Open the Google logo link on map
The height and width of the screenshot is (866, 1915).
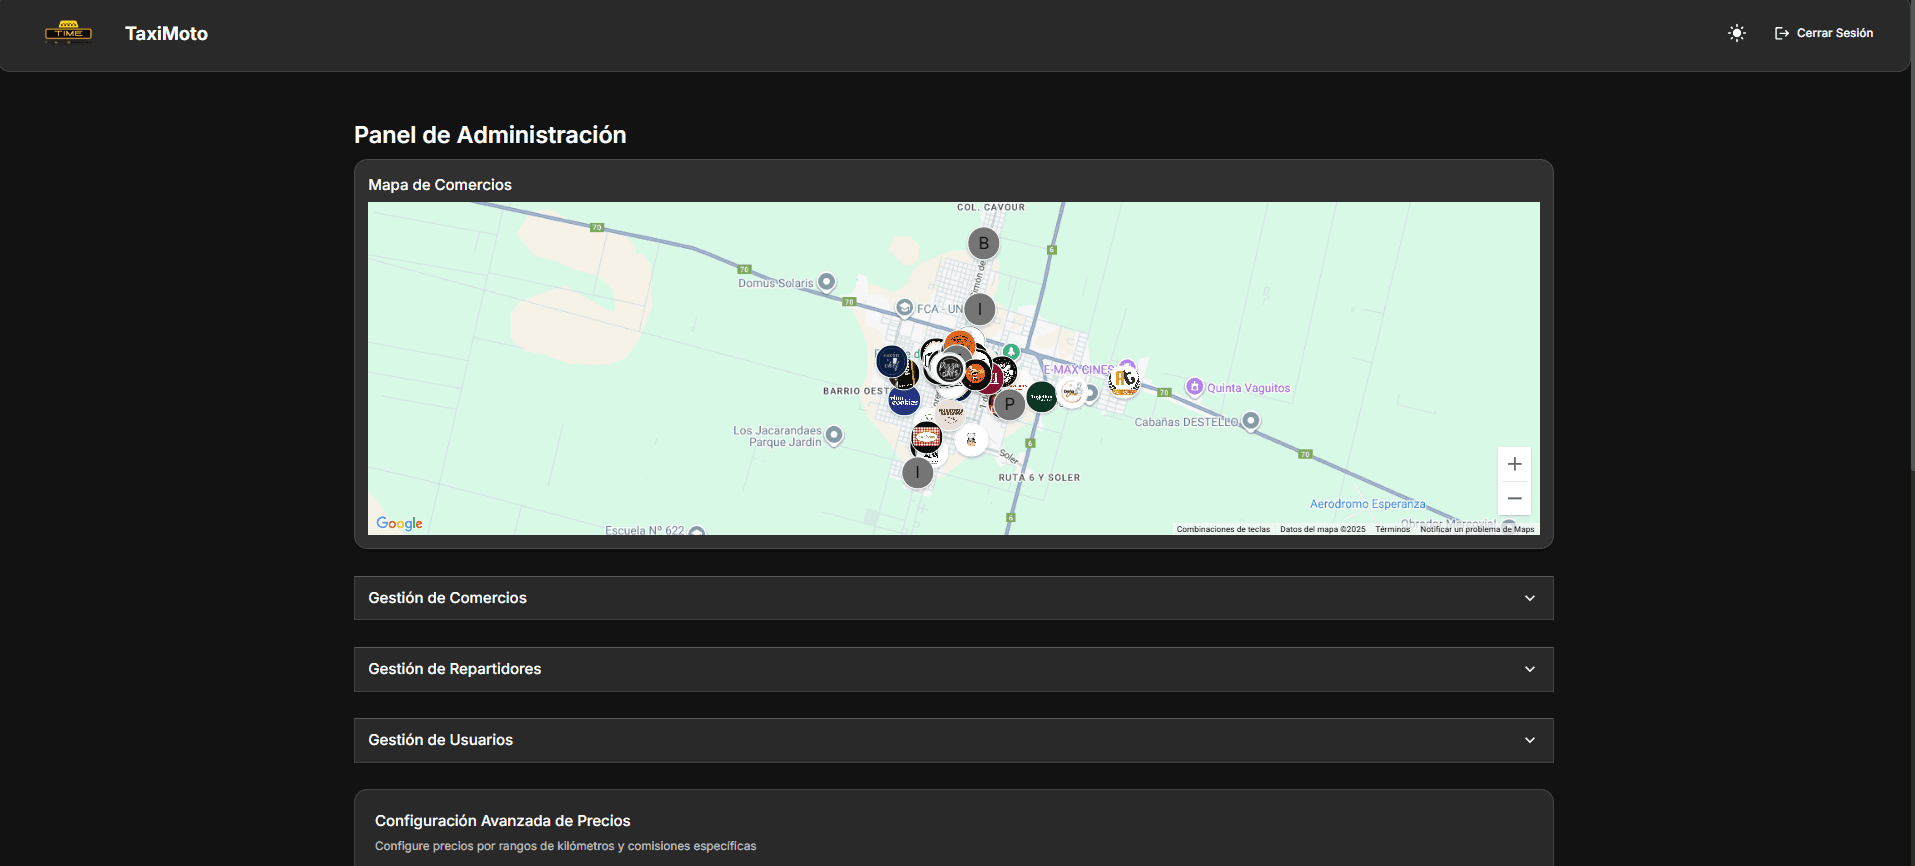coord(399,523)
